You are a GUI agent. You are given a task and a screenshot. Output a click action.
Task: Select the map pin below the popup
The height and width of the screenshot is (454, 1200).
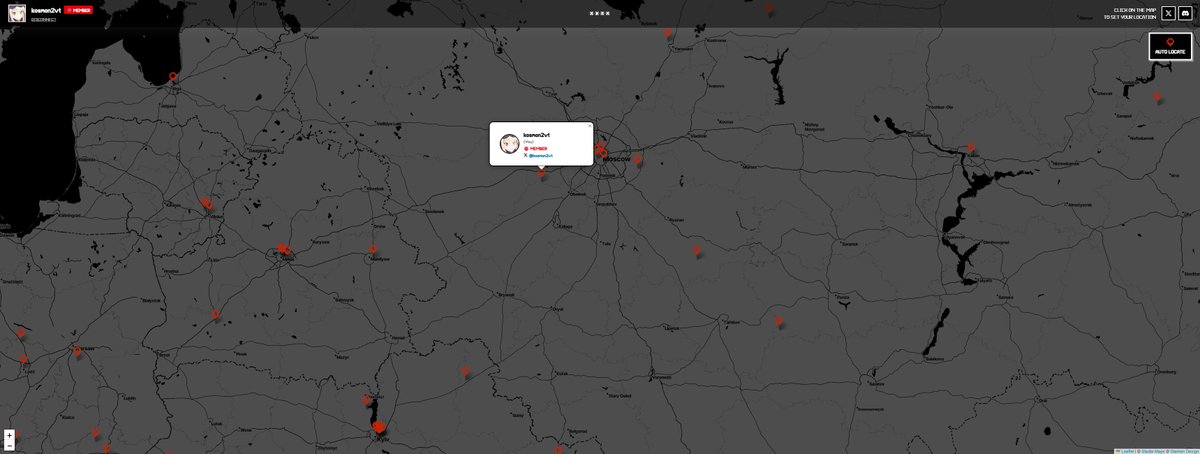pos(542,173)
